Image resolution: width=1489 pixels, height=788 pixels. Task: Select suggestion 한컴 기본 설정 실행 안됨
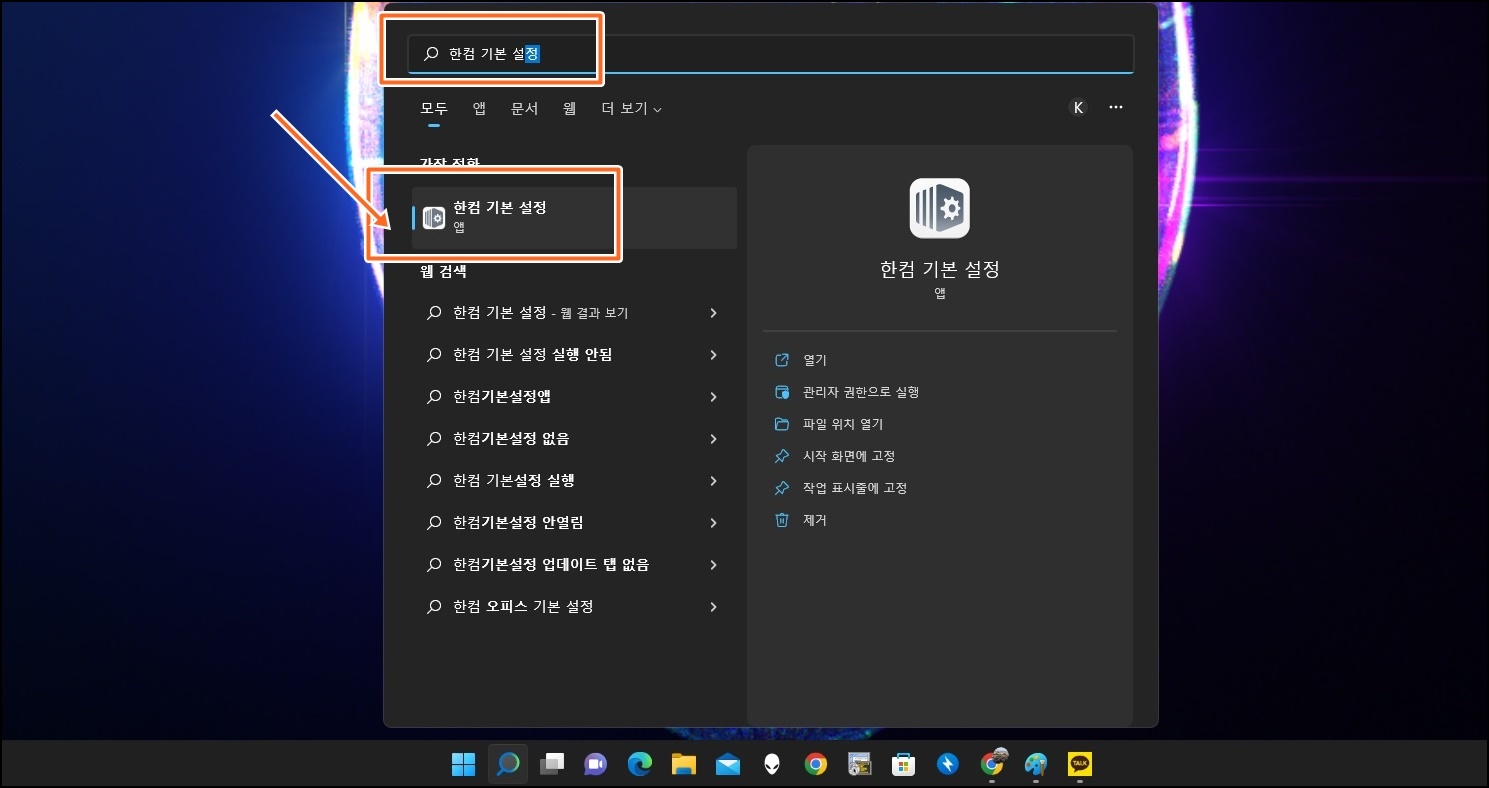574,355
